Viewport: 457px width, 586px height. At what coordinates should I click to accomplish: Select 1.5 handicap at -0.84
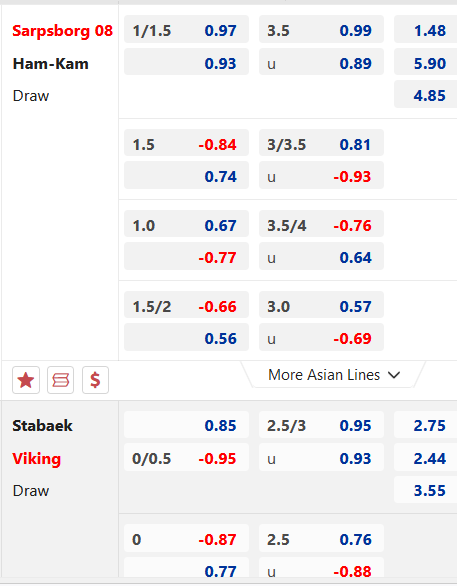pos(186,143)
